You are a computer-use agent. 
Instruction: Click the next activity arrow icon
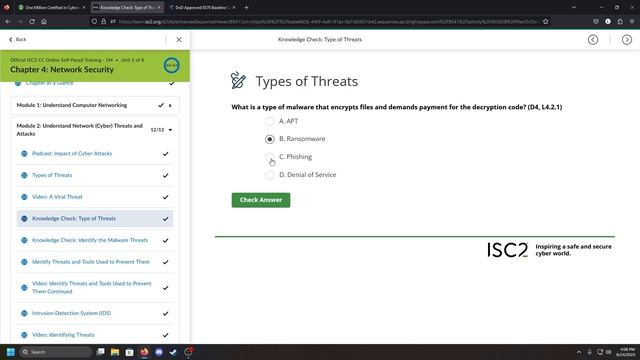627,40
